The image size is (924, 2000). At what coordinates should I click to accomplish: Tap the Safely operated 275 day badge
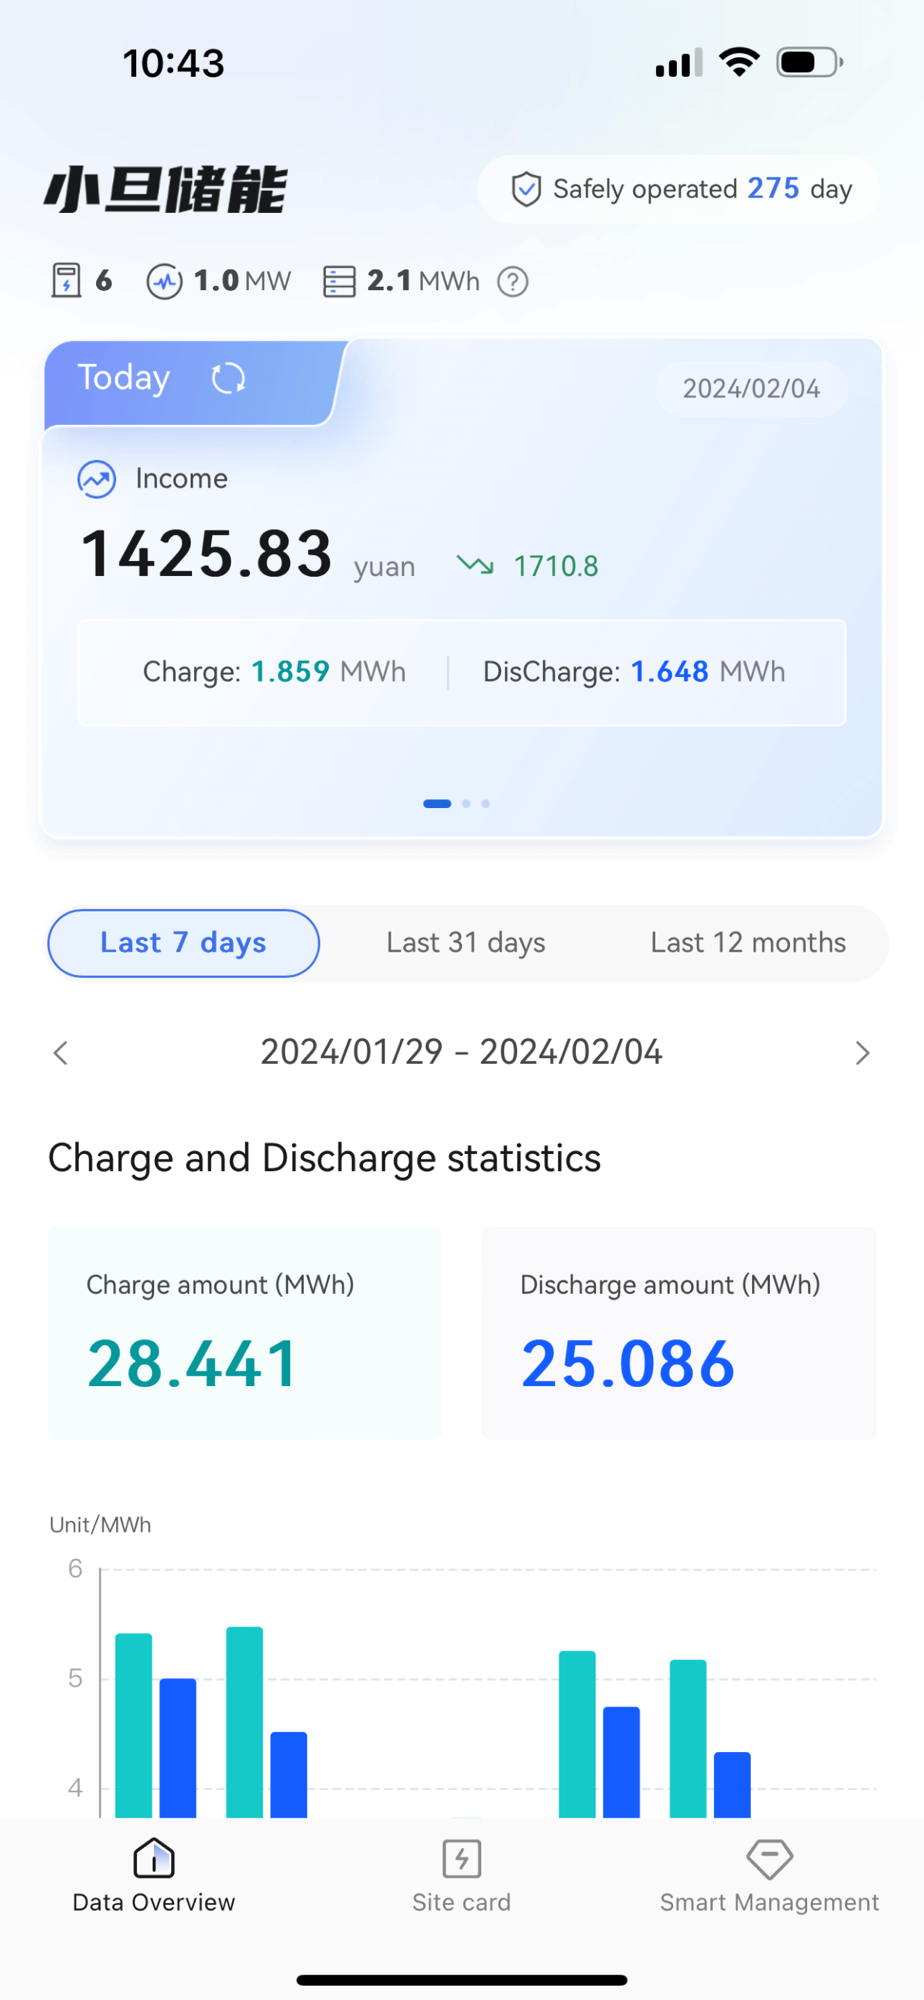[679, 189]
